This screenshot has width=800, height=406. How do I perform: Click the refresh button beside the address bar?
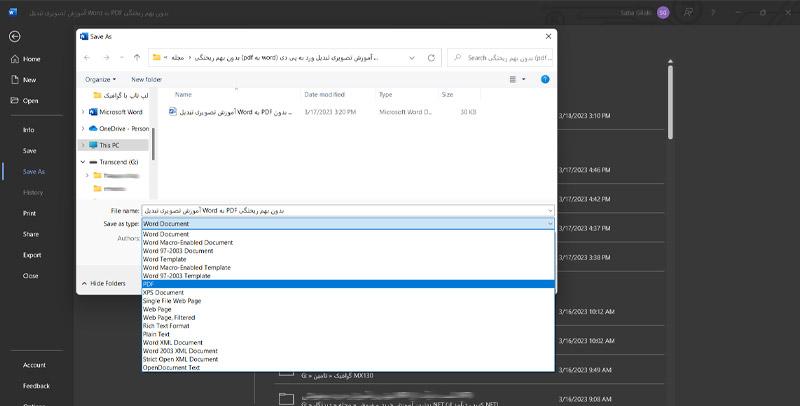(x=430, y=58)
